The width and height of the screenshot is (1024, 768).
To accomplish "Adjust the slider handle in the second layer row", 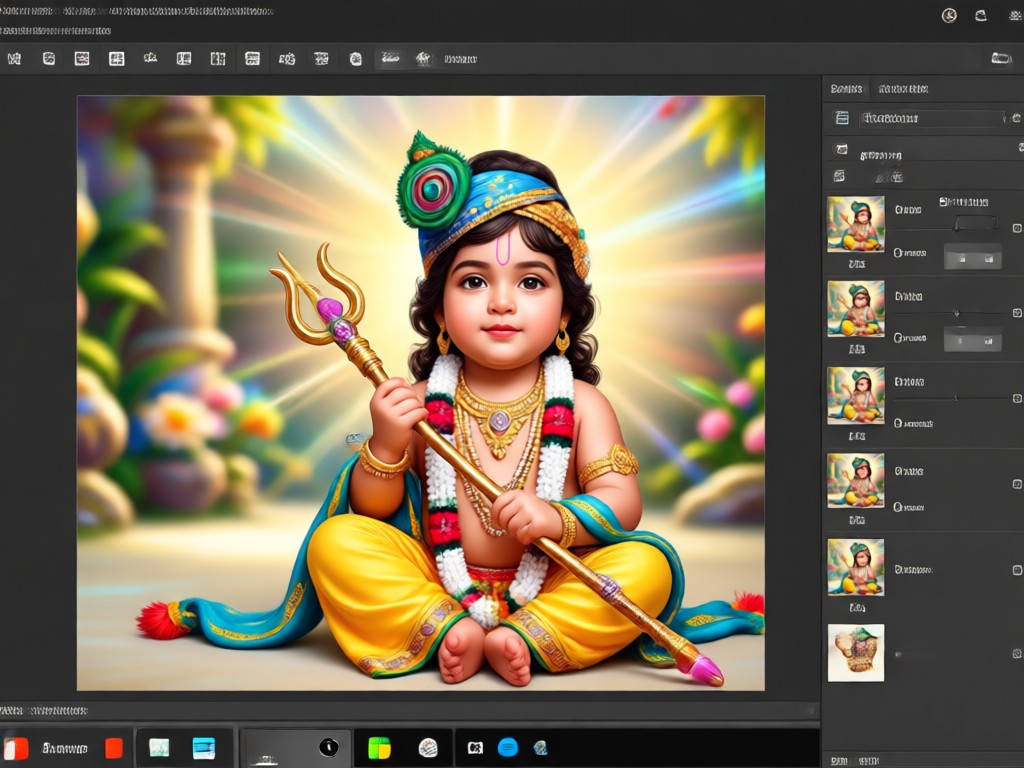I will click(956, 313).
